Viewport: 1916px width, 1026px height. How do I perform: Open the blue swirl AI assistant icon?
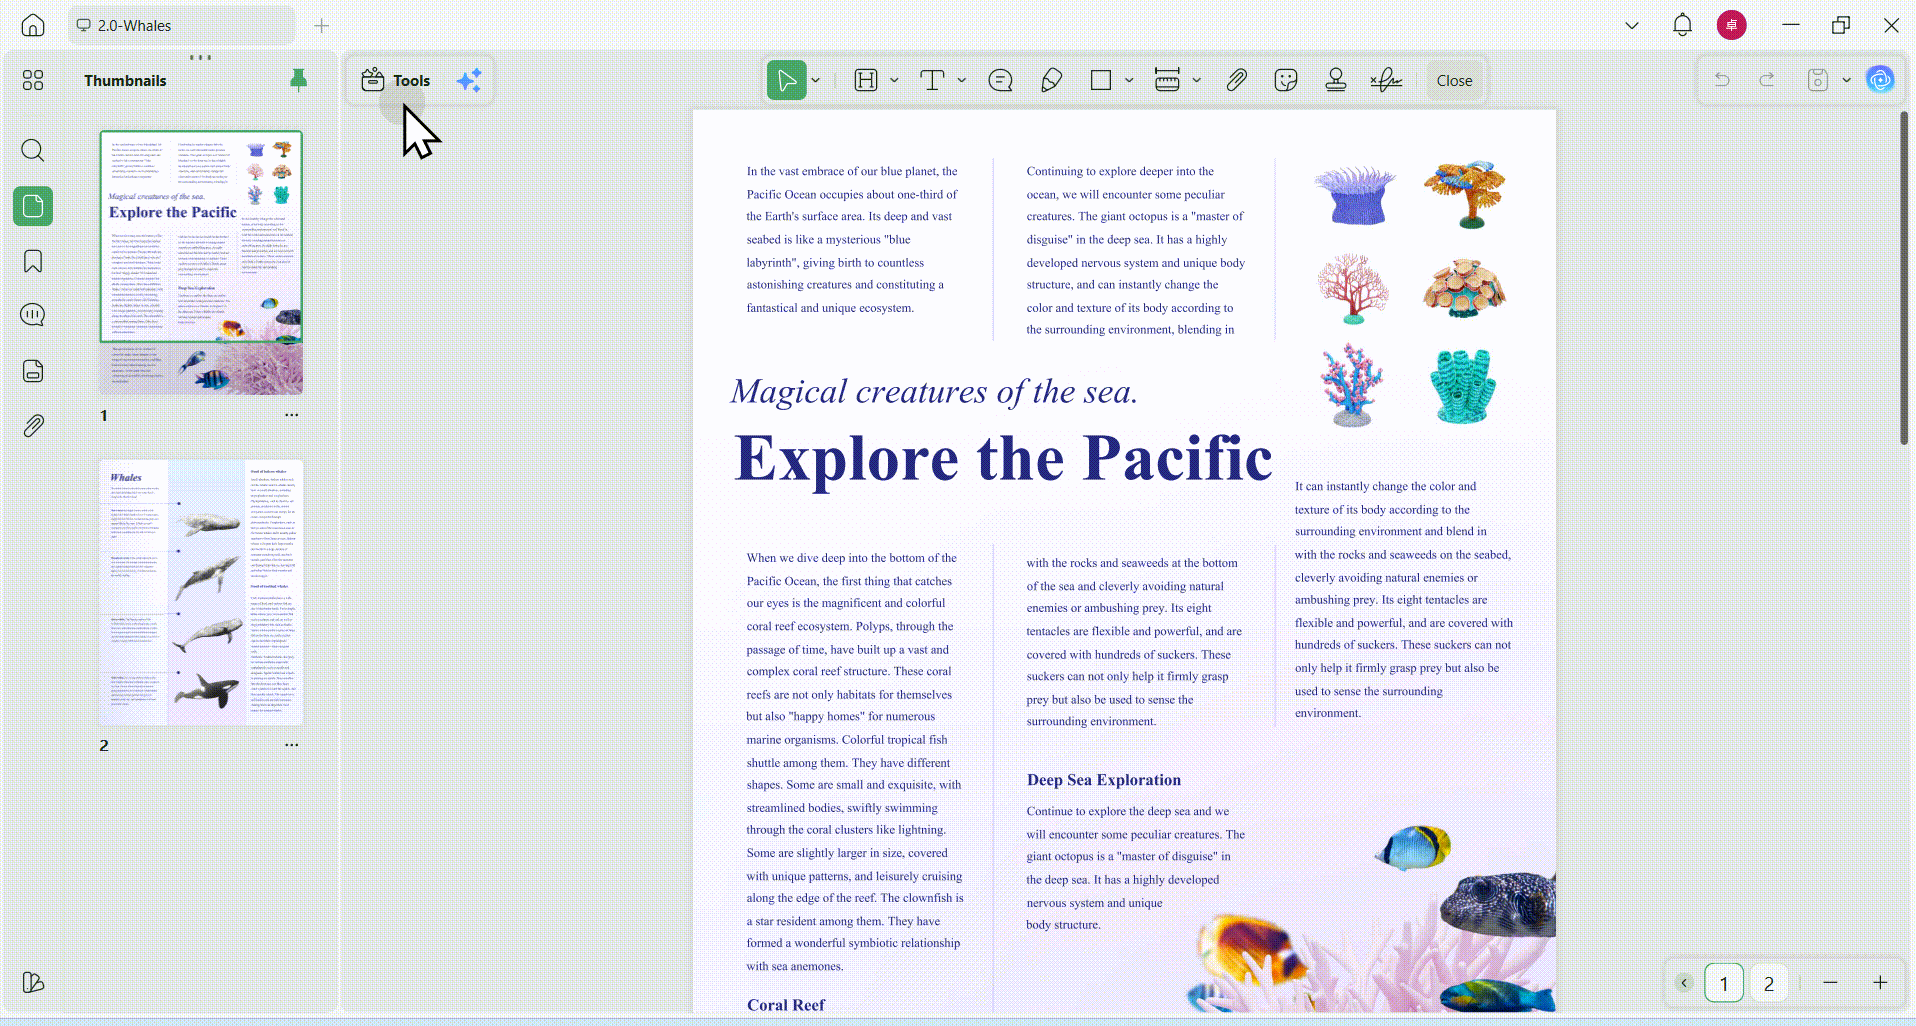pos(1880,80)
